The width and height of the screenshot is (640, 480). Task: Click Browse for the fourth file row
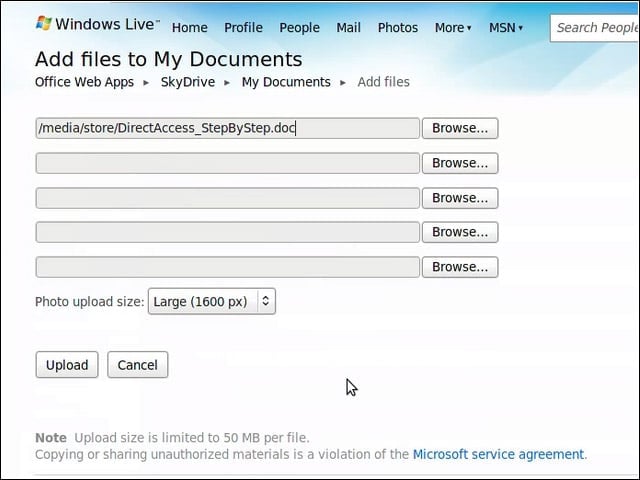pos(460,232)
